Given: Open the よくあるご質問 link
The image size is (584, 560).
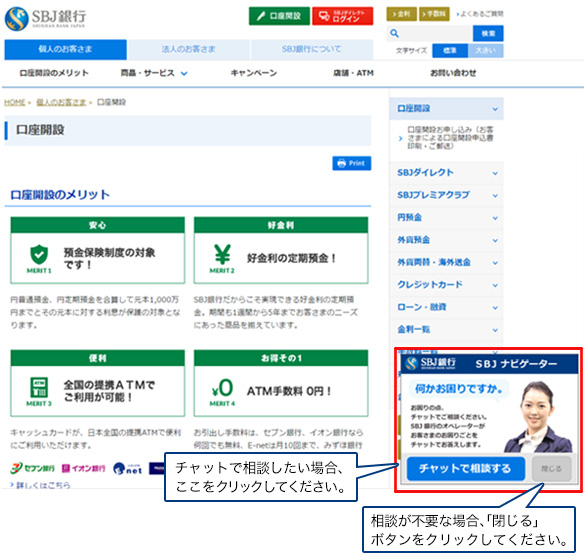Looking at the screenshot, I should pyautogui.click(x=480, y=14).
